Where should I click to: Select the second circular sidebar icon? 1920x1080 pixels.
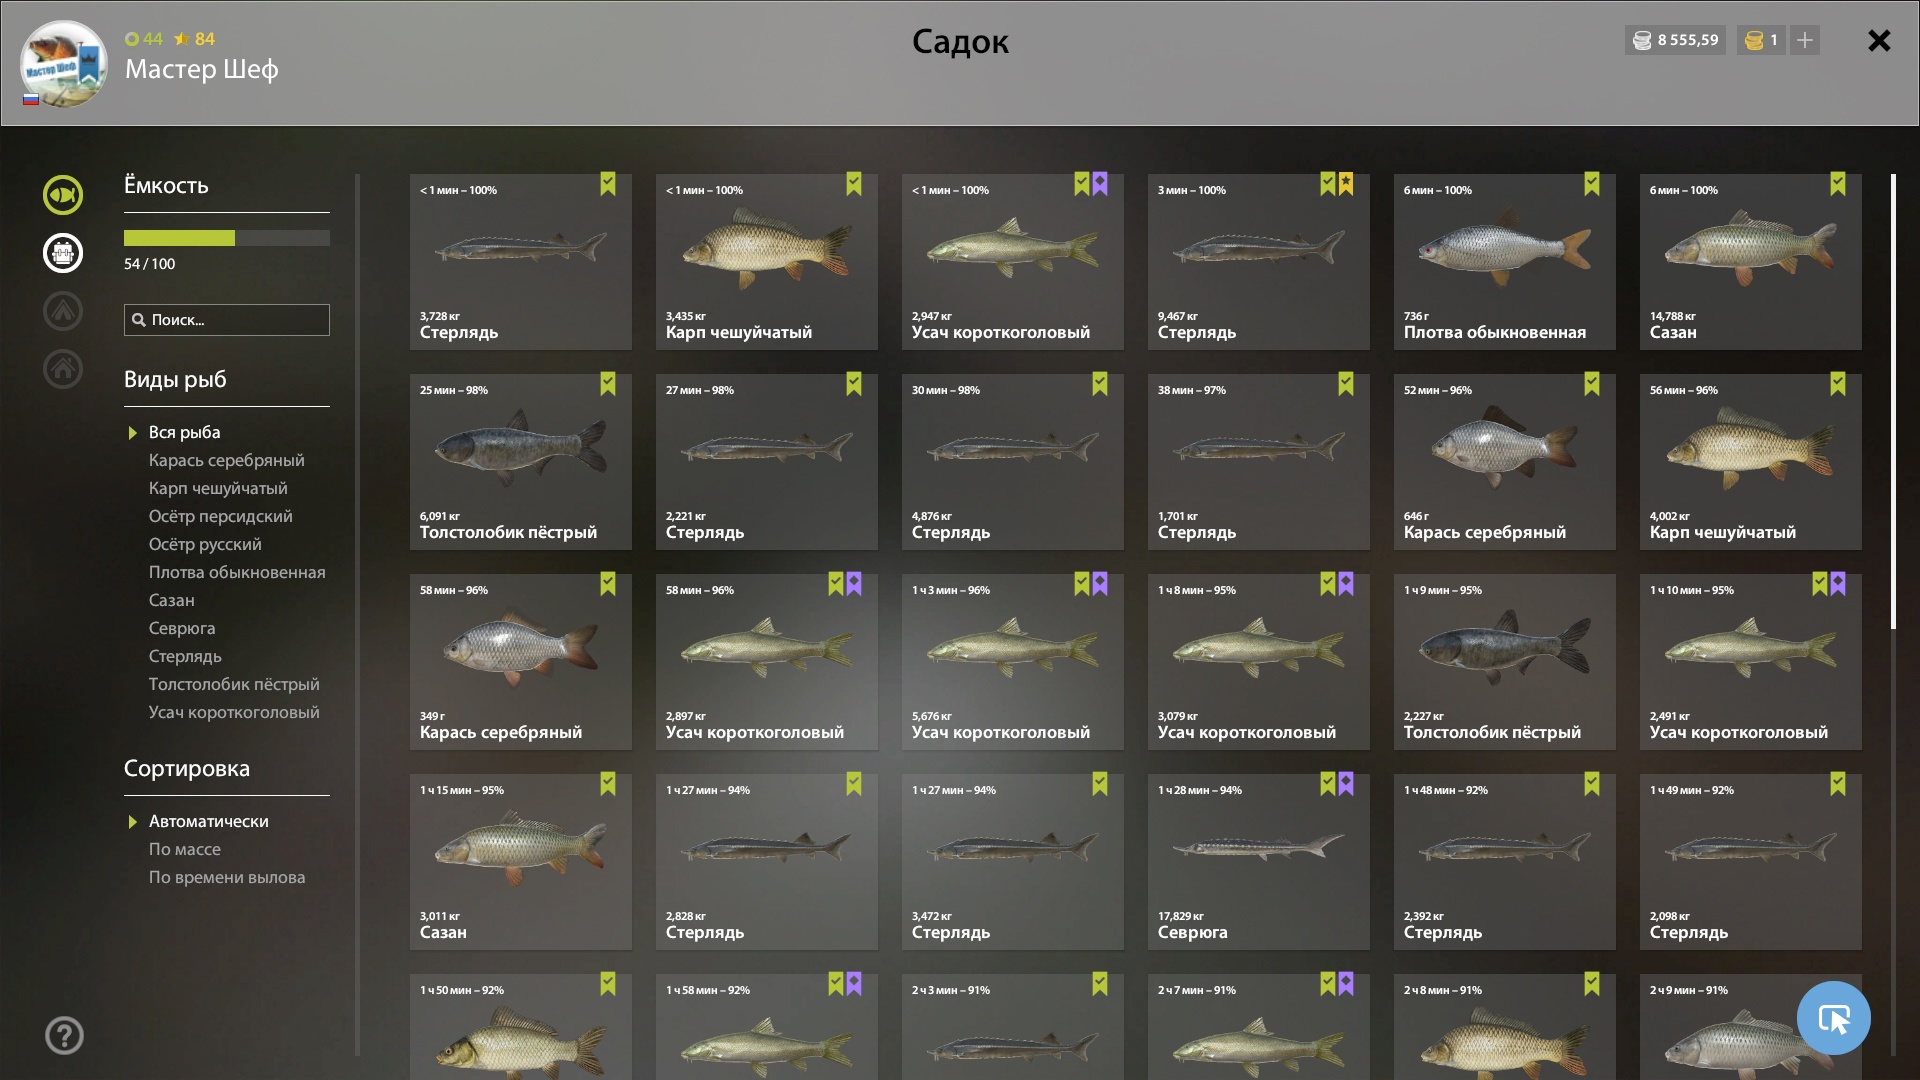pos(63,253)
